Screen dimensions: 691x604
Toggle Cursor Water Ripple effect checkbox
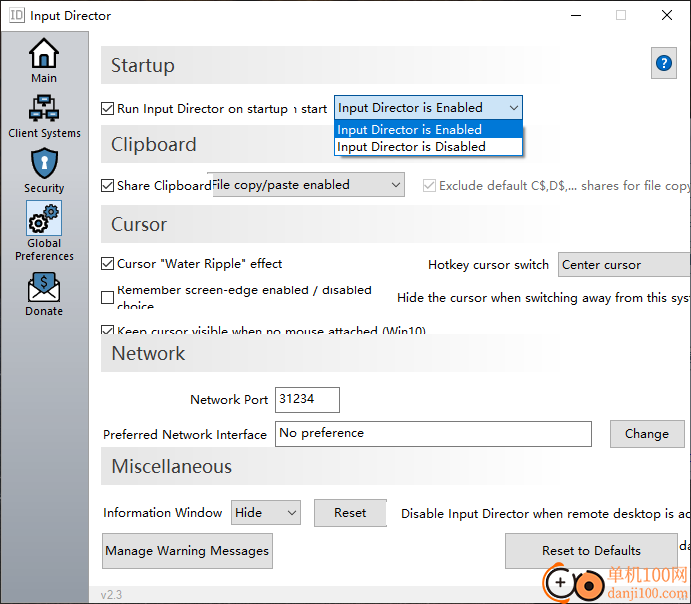[108, 263]
